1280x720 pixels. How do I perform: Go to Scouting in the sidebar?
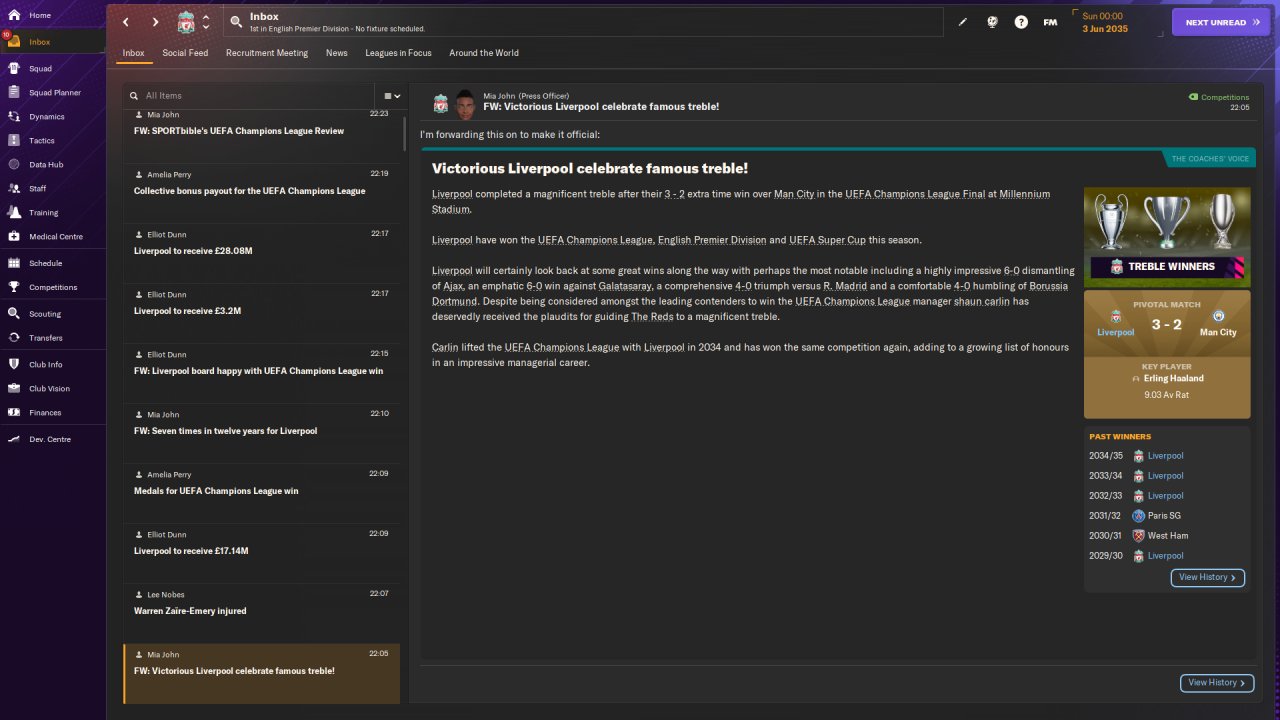(45, 314)
